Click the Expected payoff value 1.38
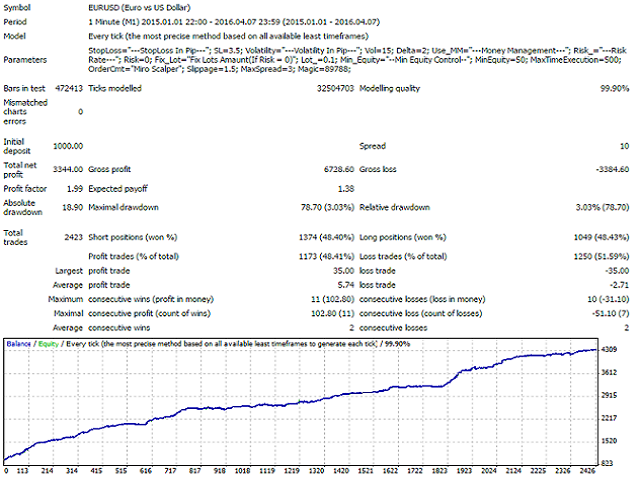This screenshot has height=480, width=640. (346, 189)
